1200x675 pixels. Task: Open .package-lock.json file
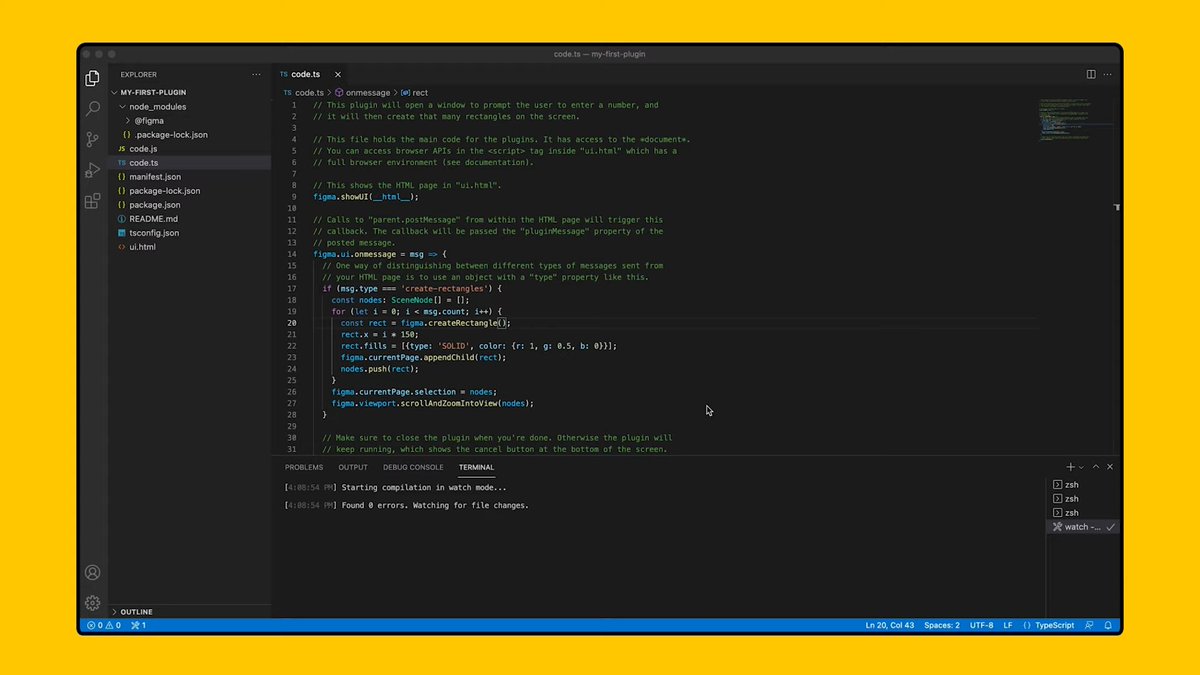[190, 134]
